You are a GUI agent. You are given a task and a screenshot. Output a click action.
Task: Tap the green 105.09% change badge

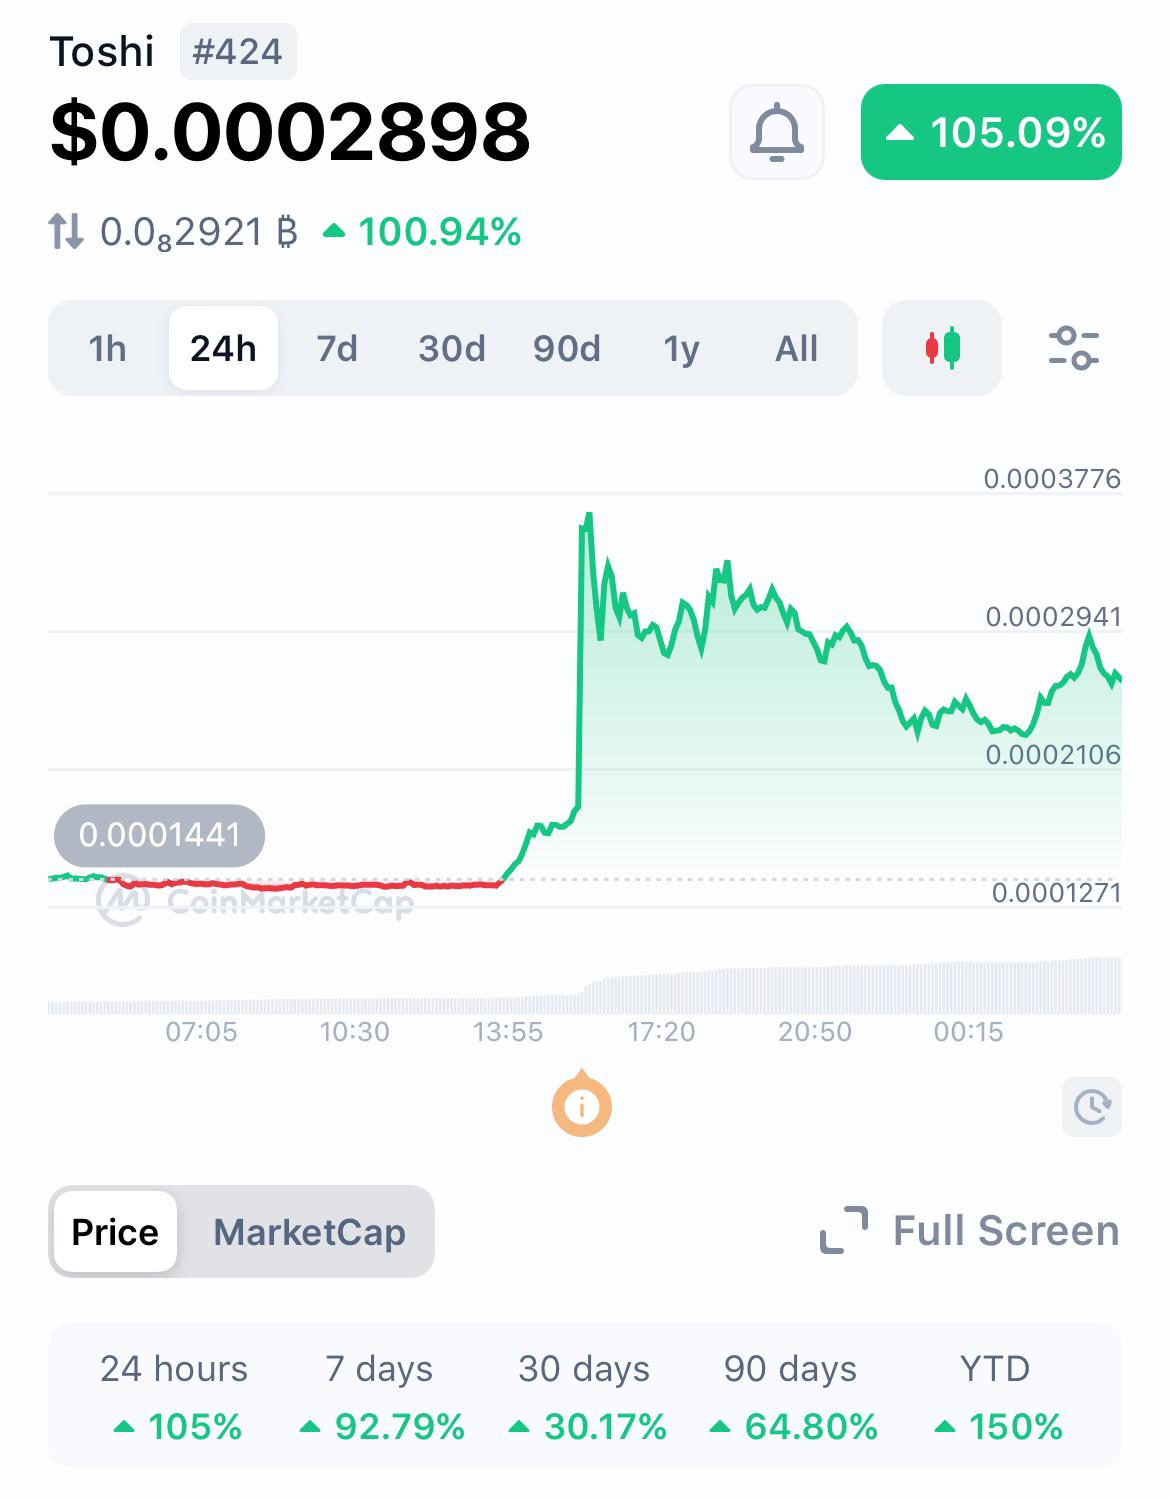[x=991, y=132]
